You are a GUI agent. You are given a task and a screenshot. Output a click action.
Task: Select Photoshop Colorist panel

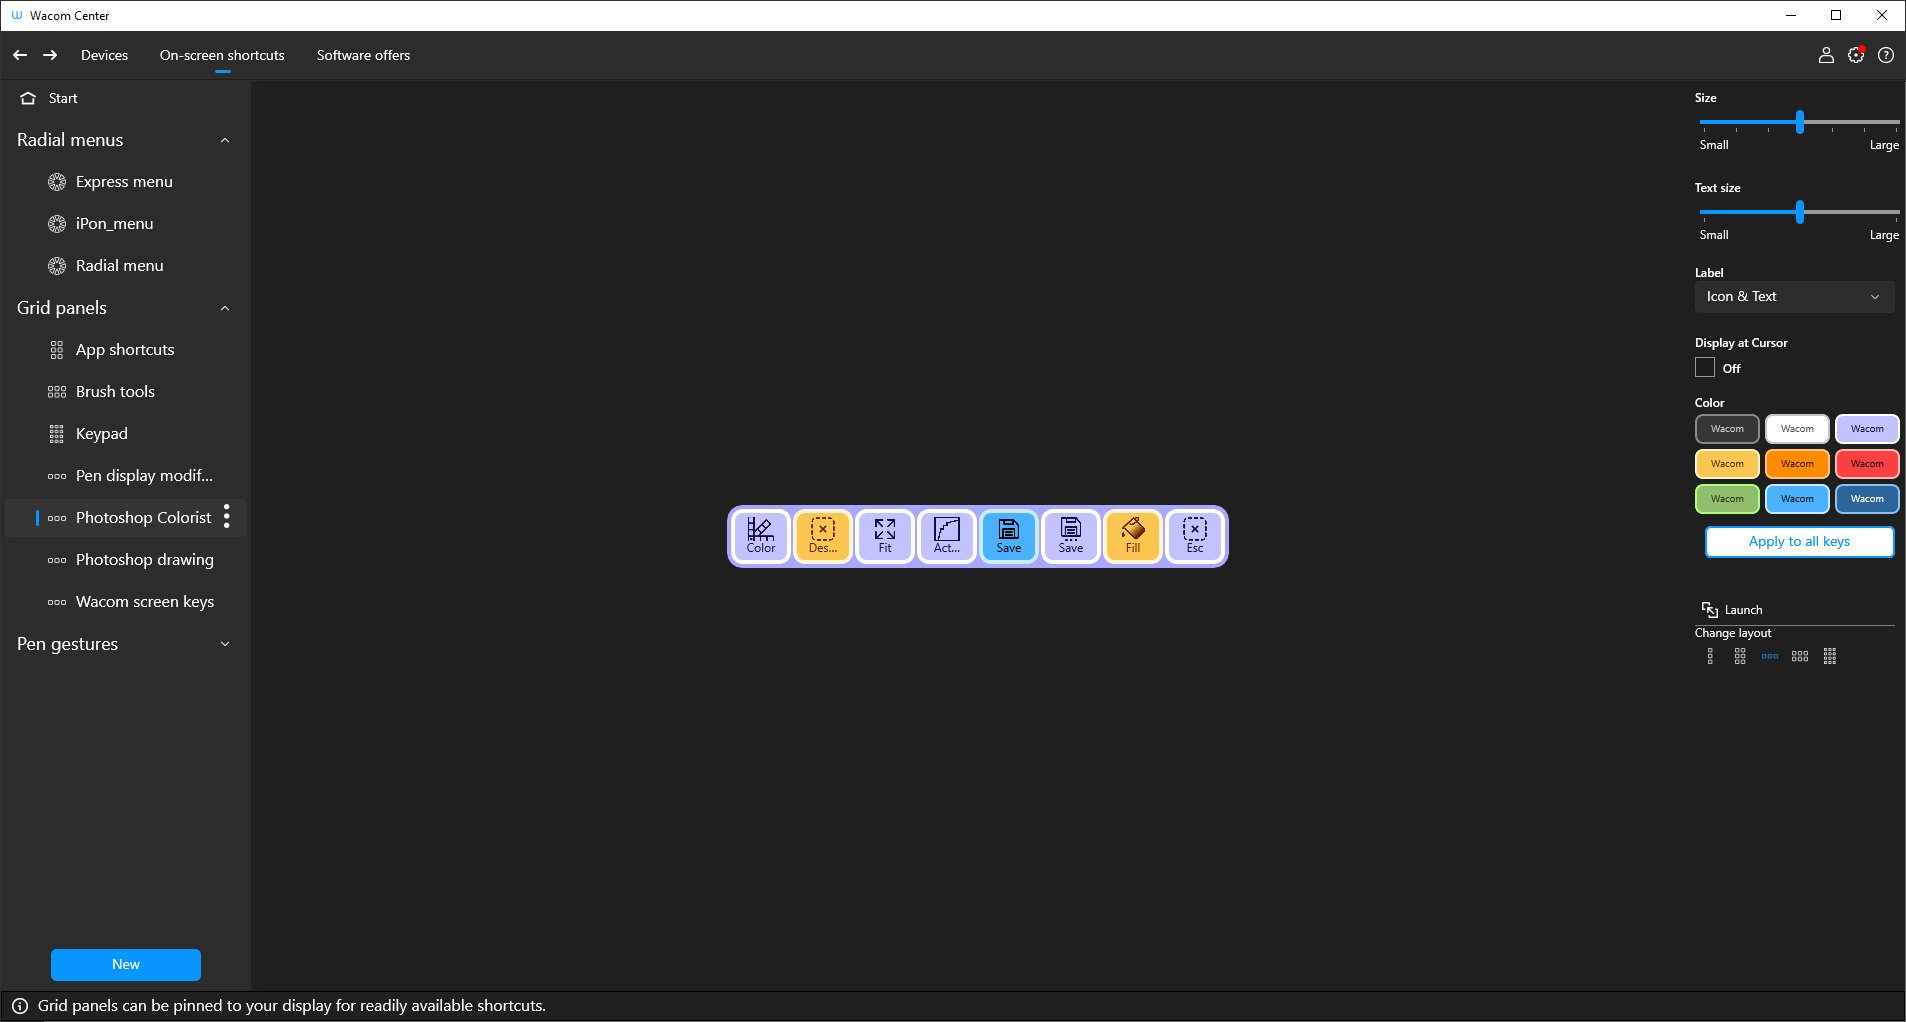(125, 518)
